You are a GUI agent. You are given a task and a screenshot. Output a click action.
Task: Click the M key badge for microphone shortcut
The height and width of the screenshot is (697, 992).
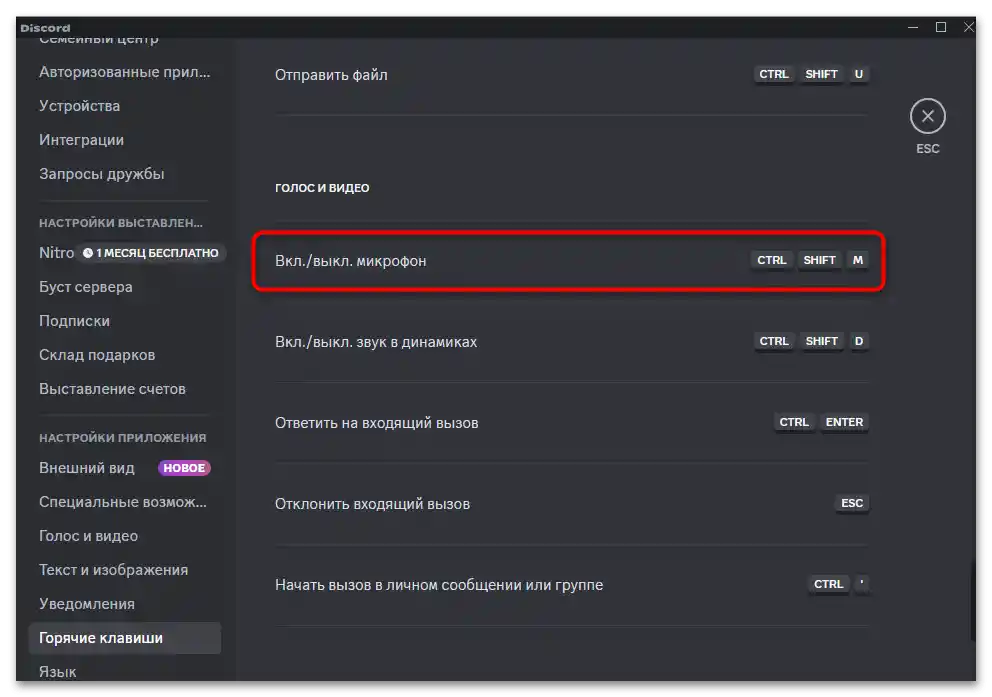click(857, 260)
